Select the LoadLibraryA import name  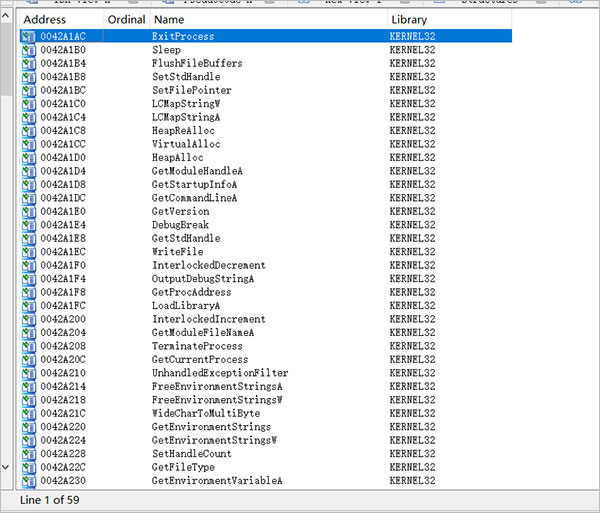tap(186, 306)
